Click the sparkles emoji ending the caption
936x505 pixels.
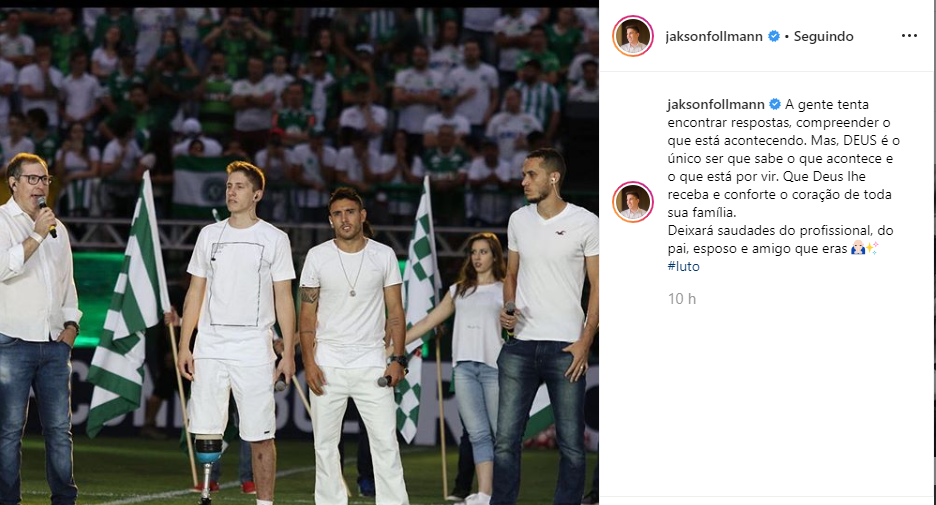click(872, 248)
